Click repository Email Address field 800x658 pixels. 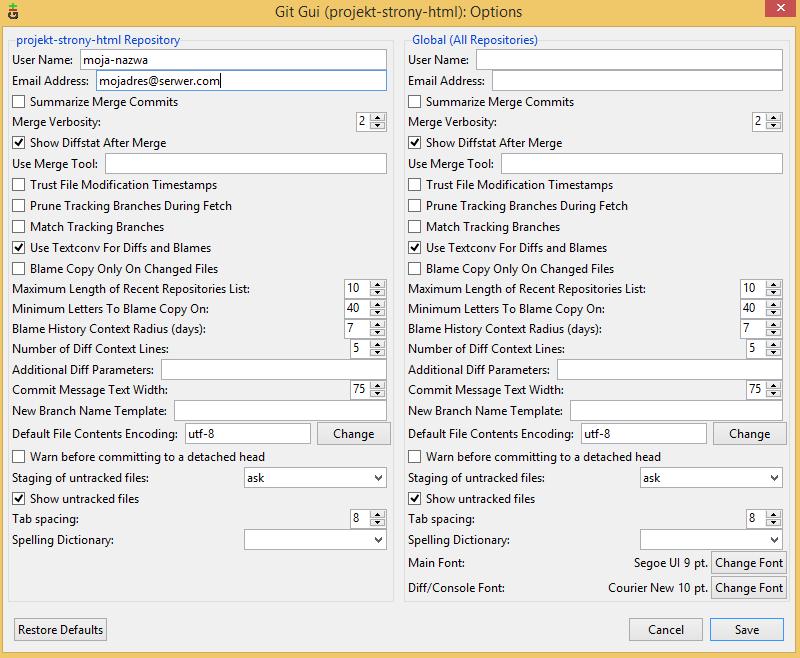click(x=241, y=81)
